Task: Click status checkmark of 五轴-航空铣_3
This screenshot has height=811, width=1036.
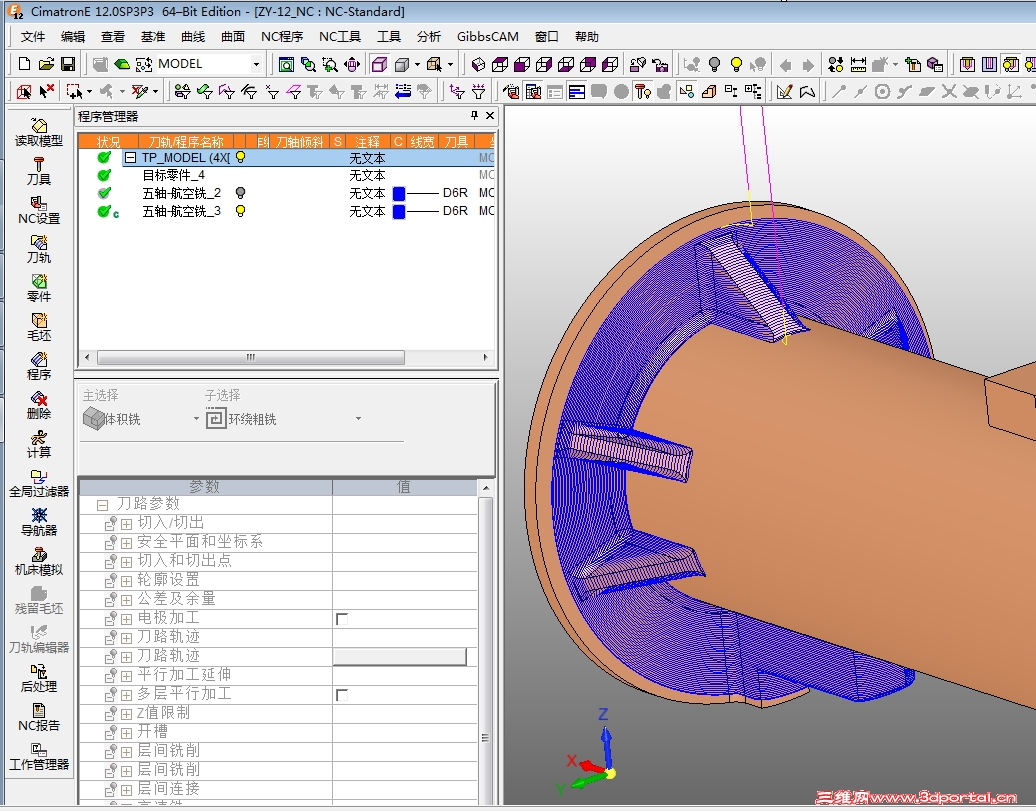Action: [x=104, y=211]
